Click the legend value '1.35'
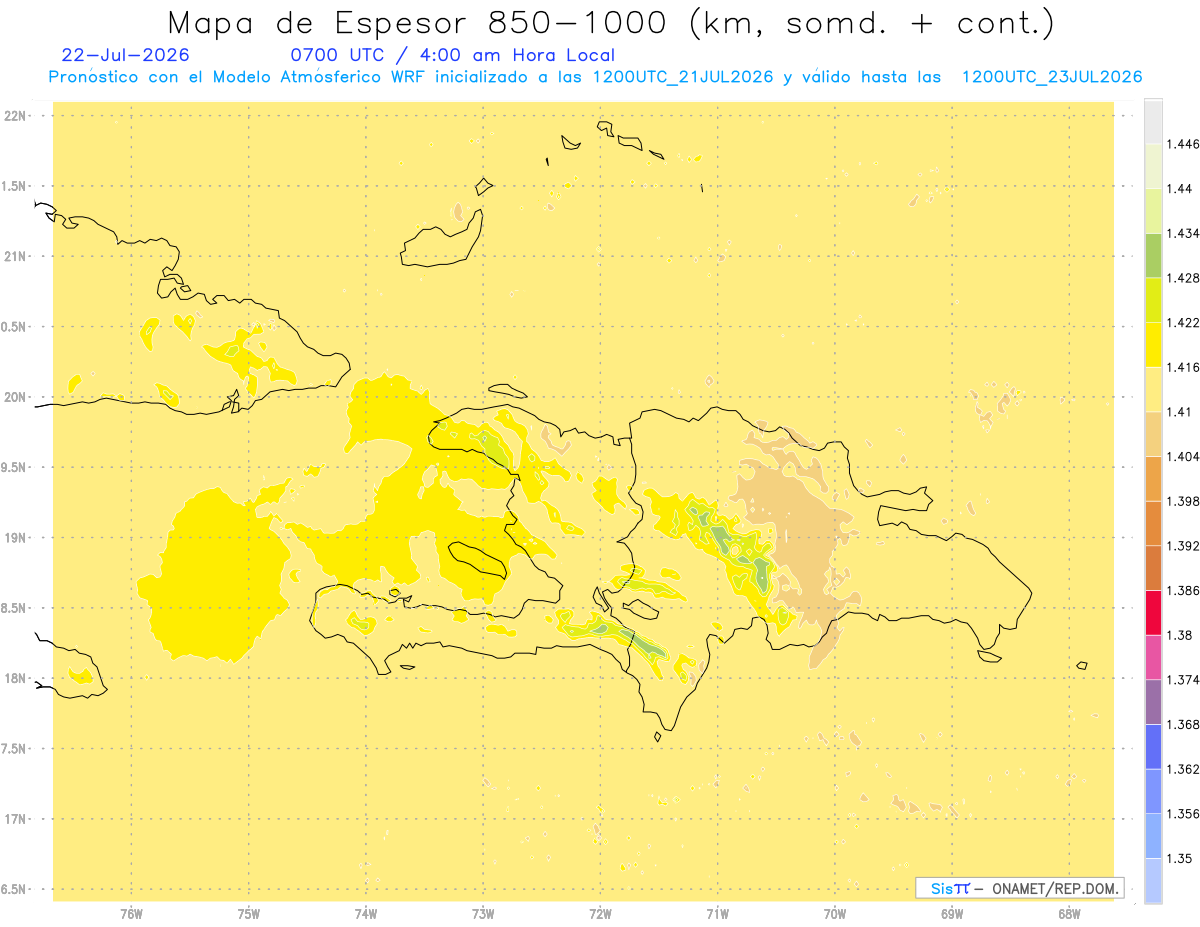The height and width of the screenshot is (927, 1200). point(1179,858)
